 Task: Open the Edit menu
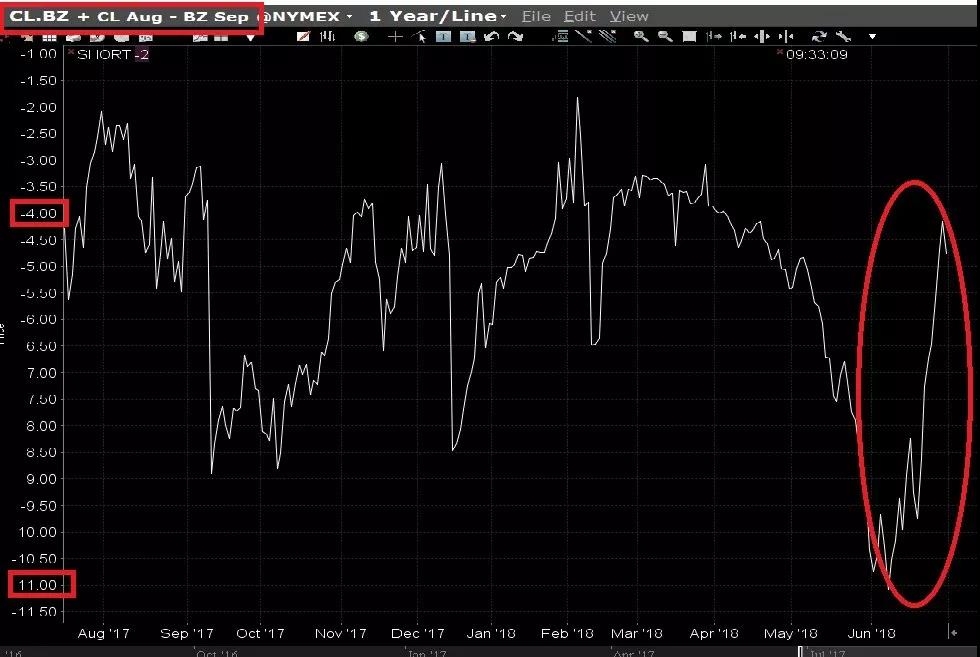(x=579, y=16)
